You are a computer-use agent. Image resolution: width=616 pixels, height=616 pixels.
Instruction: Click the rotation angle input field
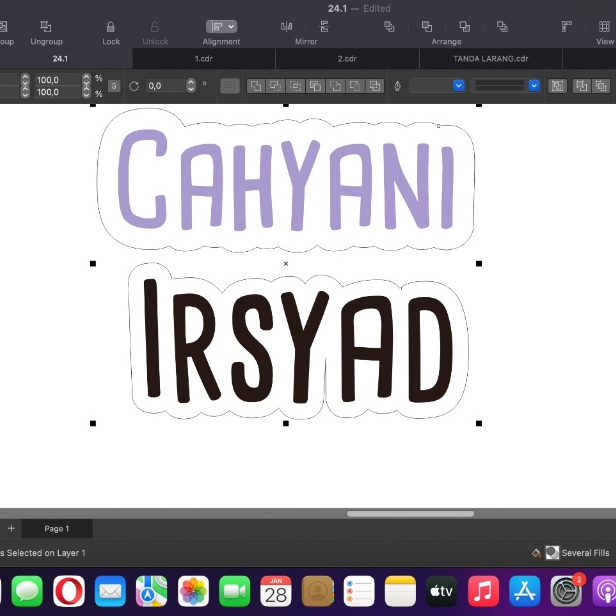point(165,86)
